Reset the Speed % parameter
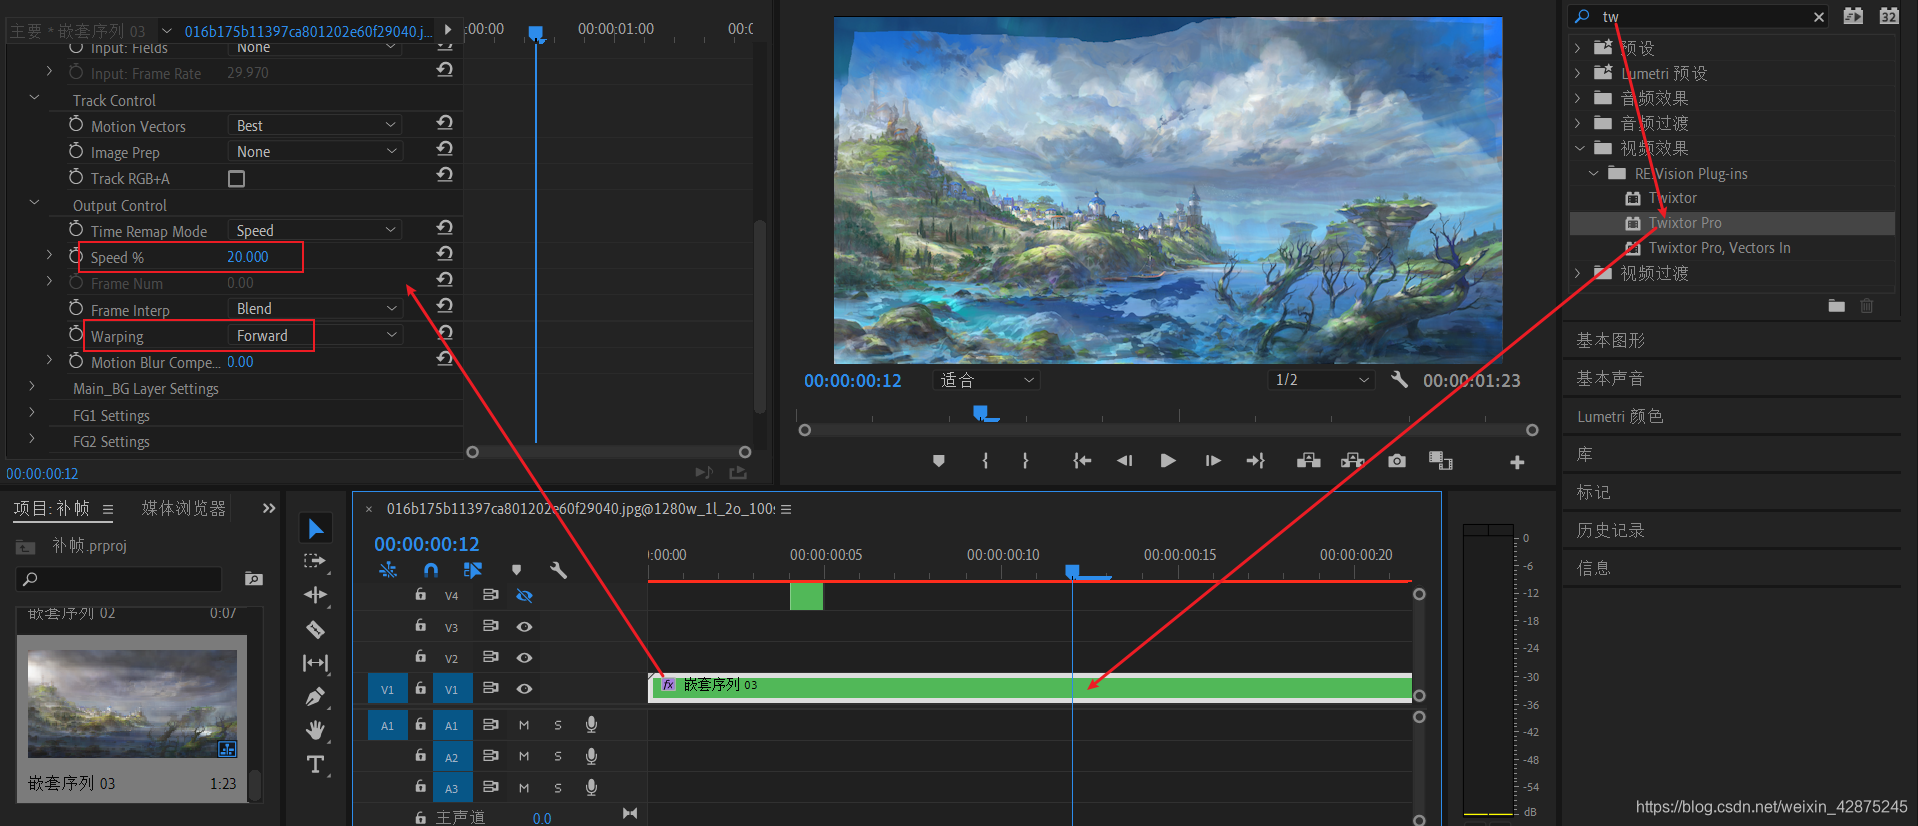The width and height of the screenshot is (1918, 826). click(x=445, y=254)
